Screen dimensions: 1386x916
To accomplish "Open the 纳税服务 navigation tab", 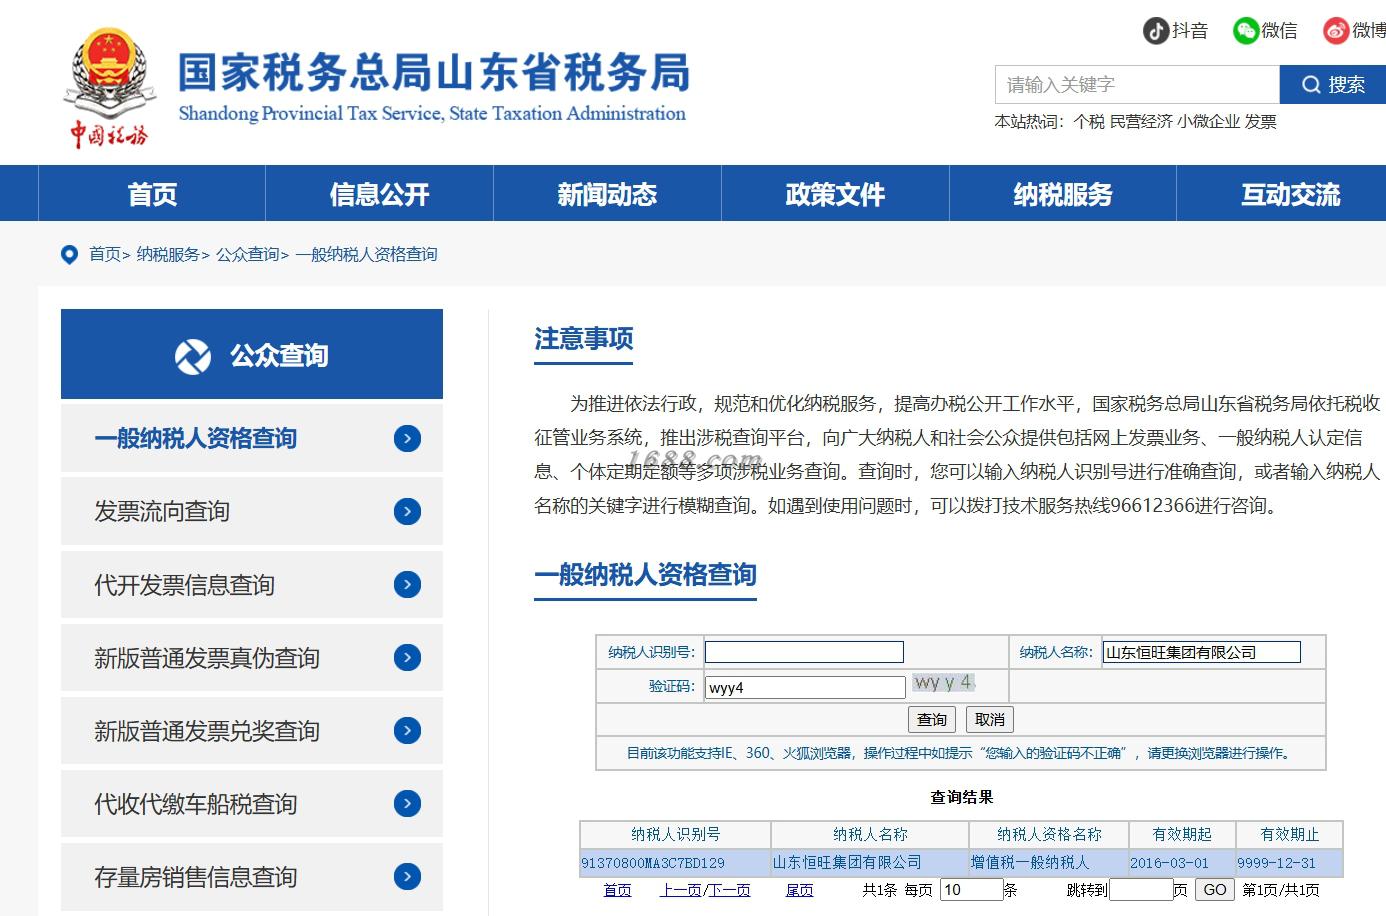I will [1063, 194].
